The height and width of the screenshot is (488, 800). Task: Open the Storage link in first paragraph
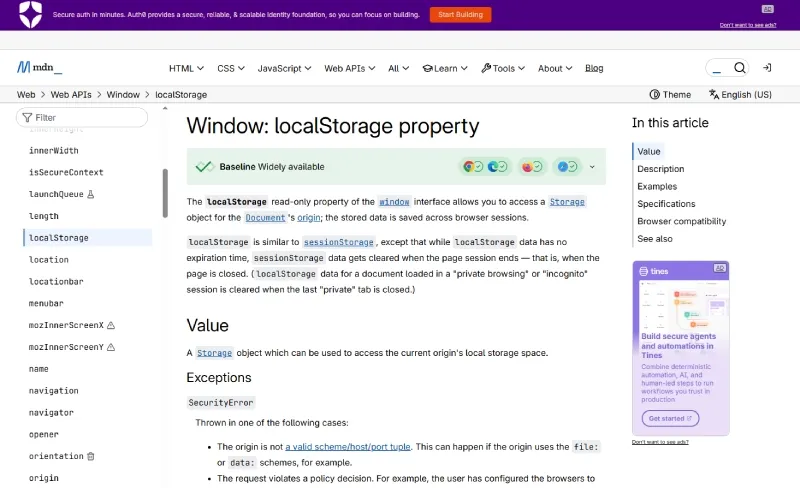pyautogui.click(x=567, y=202)
